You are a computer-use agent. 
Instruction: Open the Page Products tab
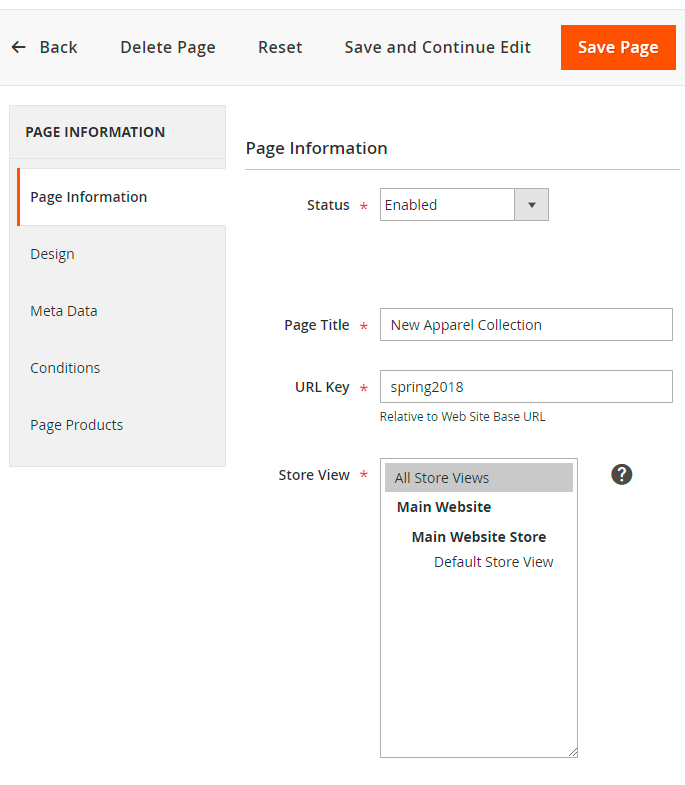(77, 425)
